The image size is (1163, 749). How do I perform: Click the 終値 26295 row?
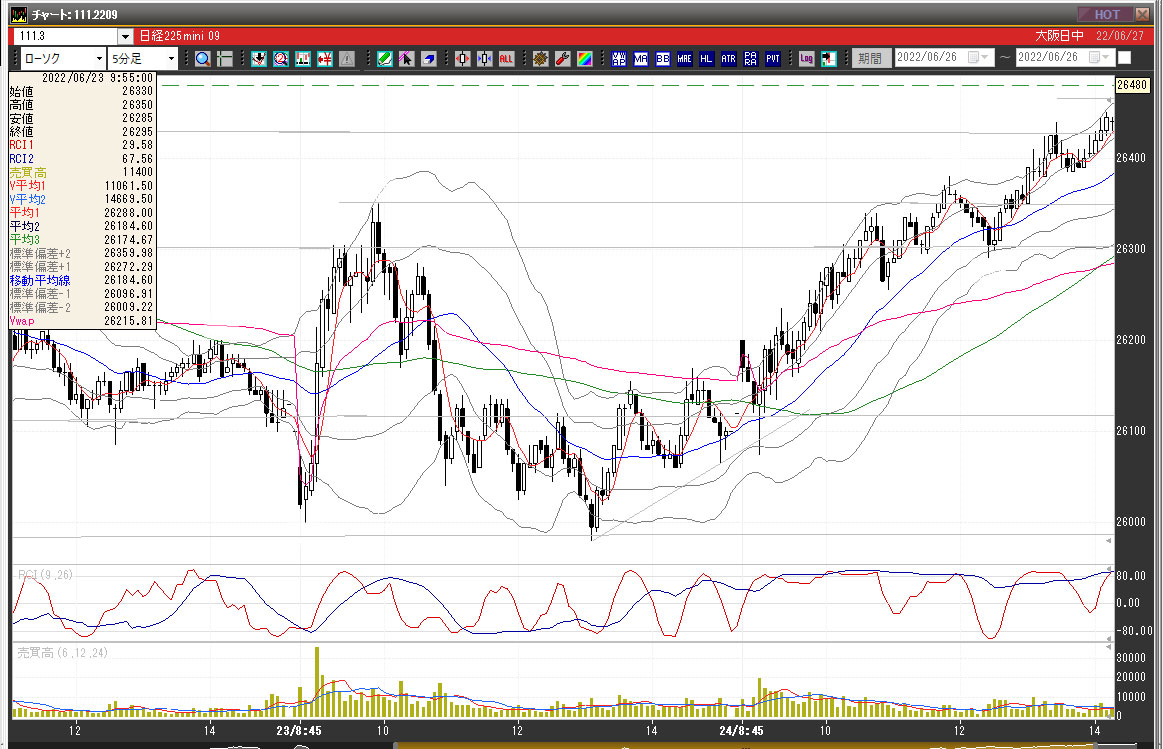(x=82, y=131)
